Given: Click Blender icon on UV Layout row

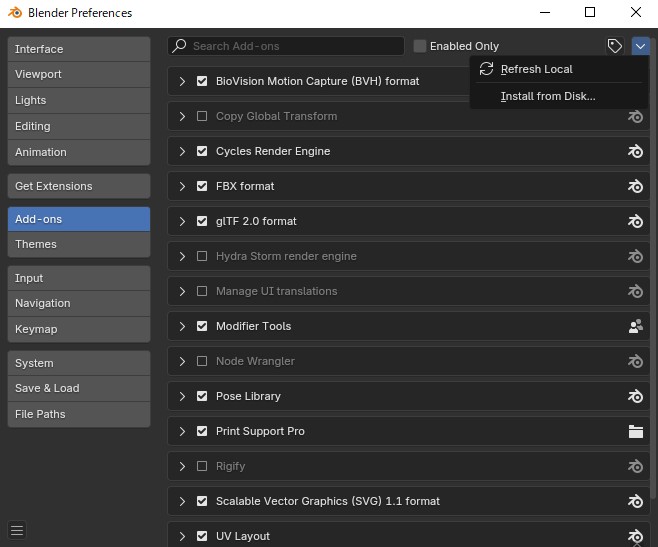Looking at the screenshot, I should tap(635, 536).
